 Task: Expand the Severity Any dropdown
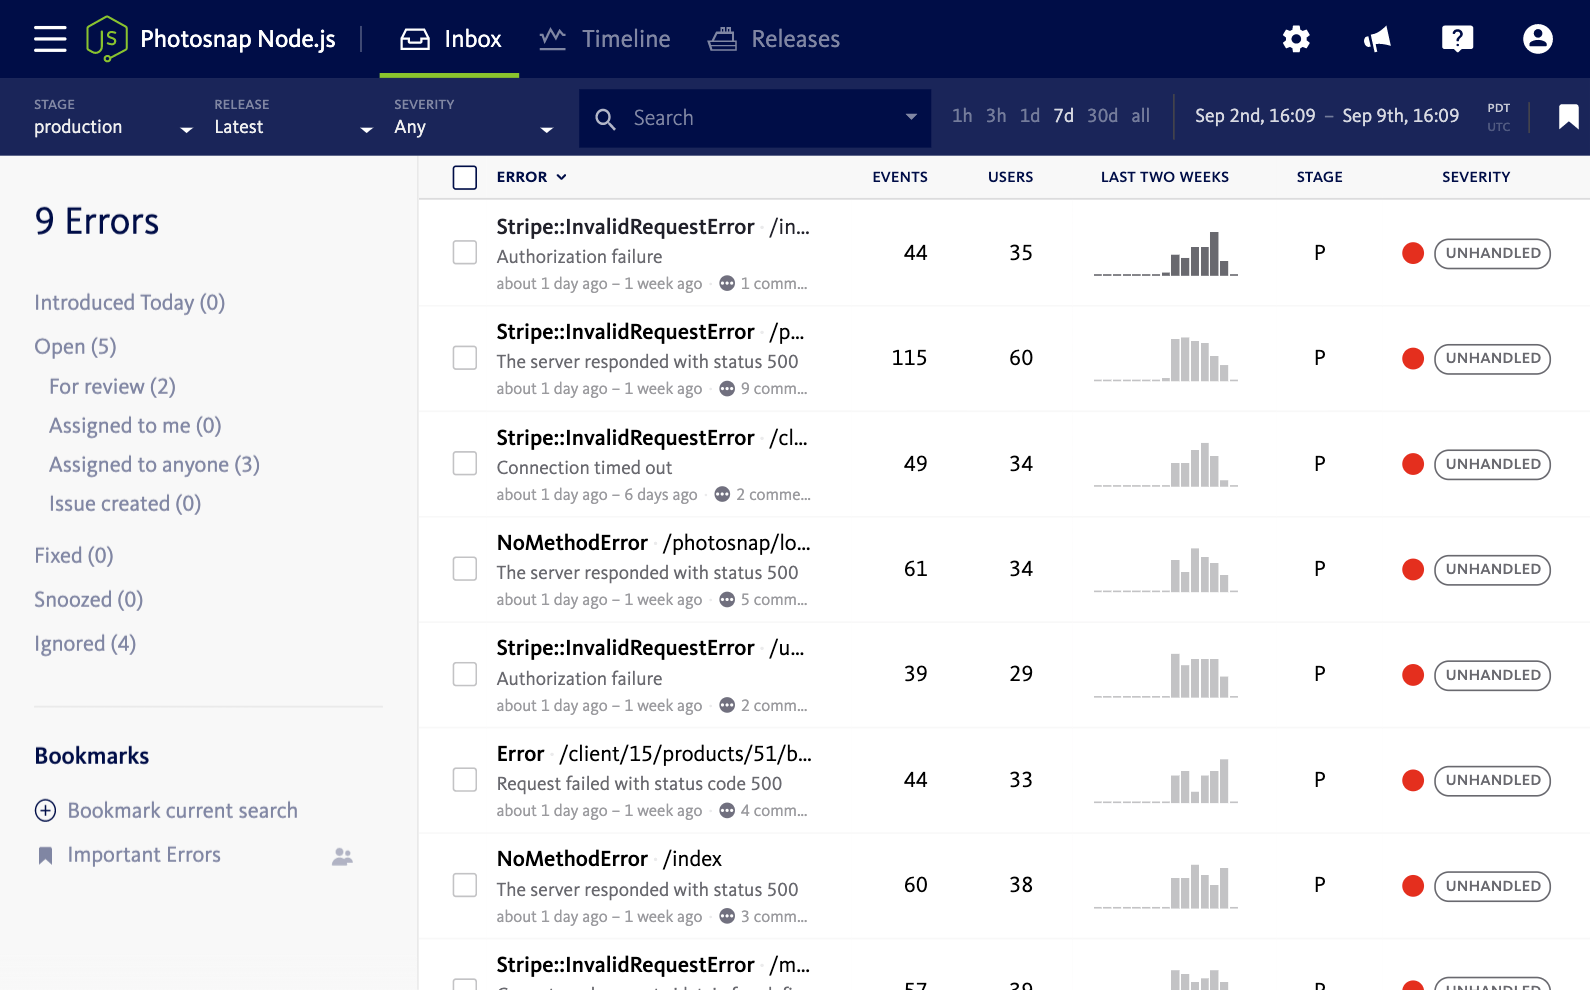pos(474,118)
